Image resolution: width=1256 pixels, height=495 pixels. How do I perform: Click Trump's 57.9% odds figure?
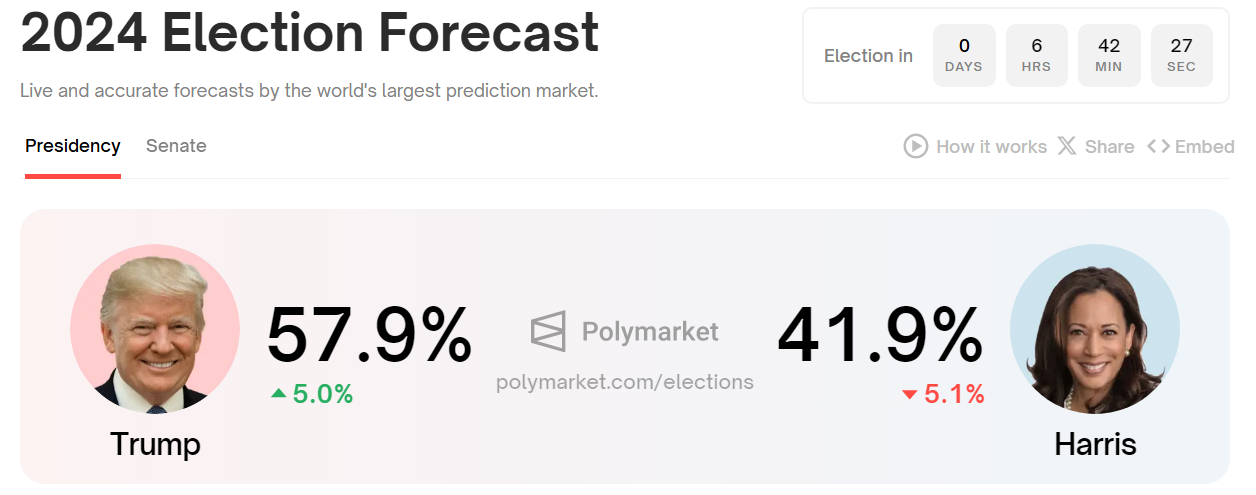click(369, 336)
